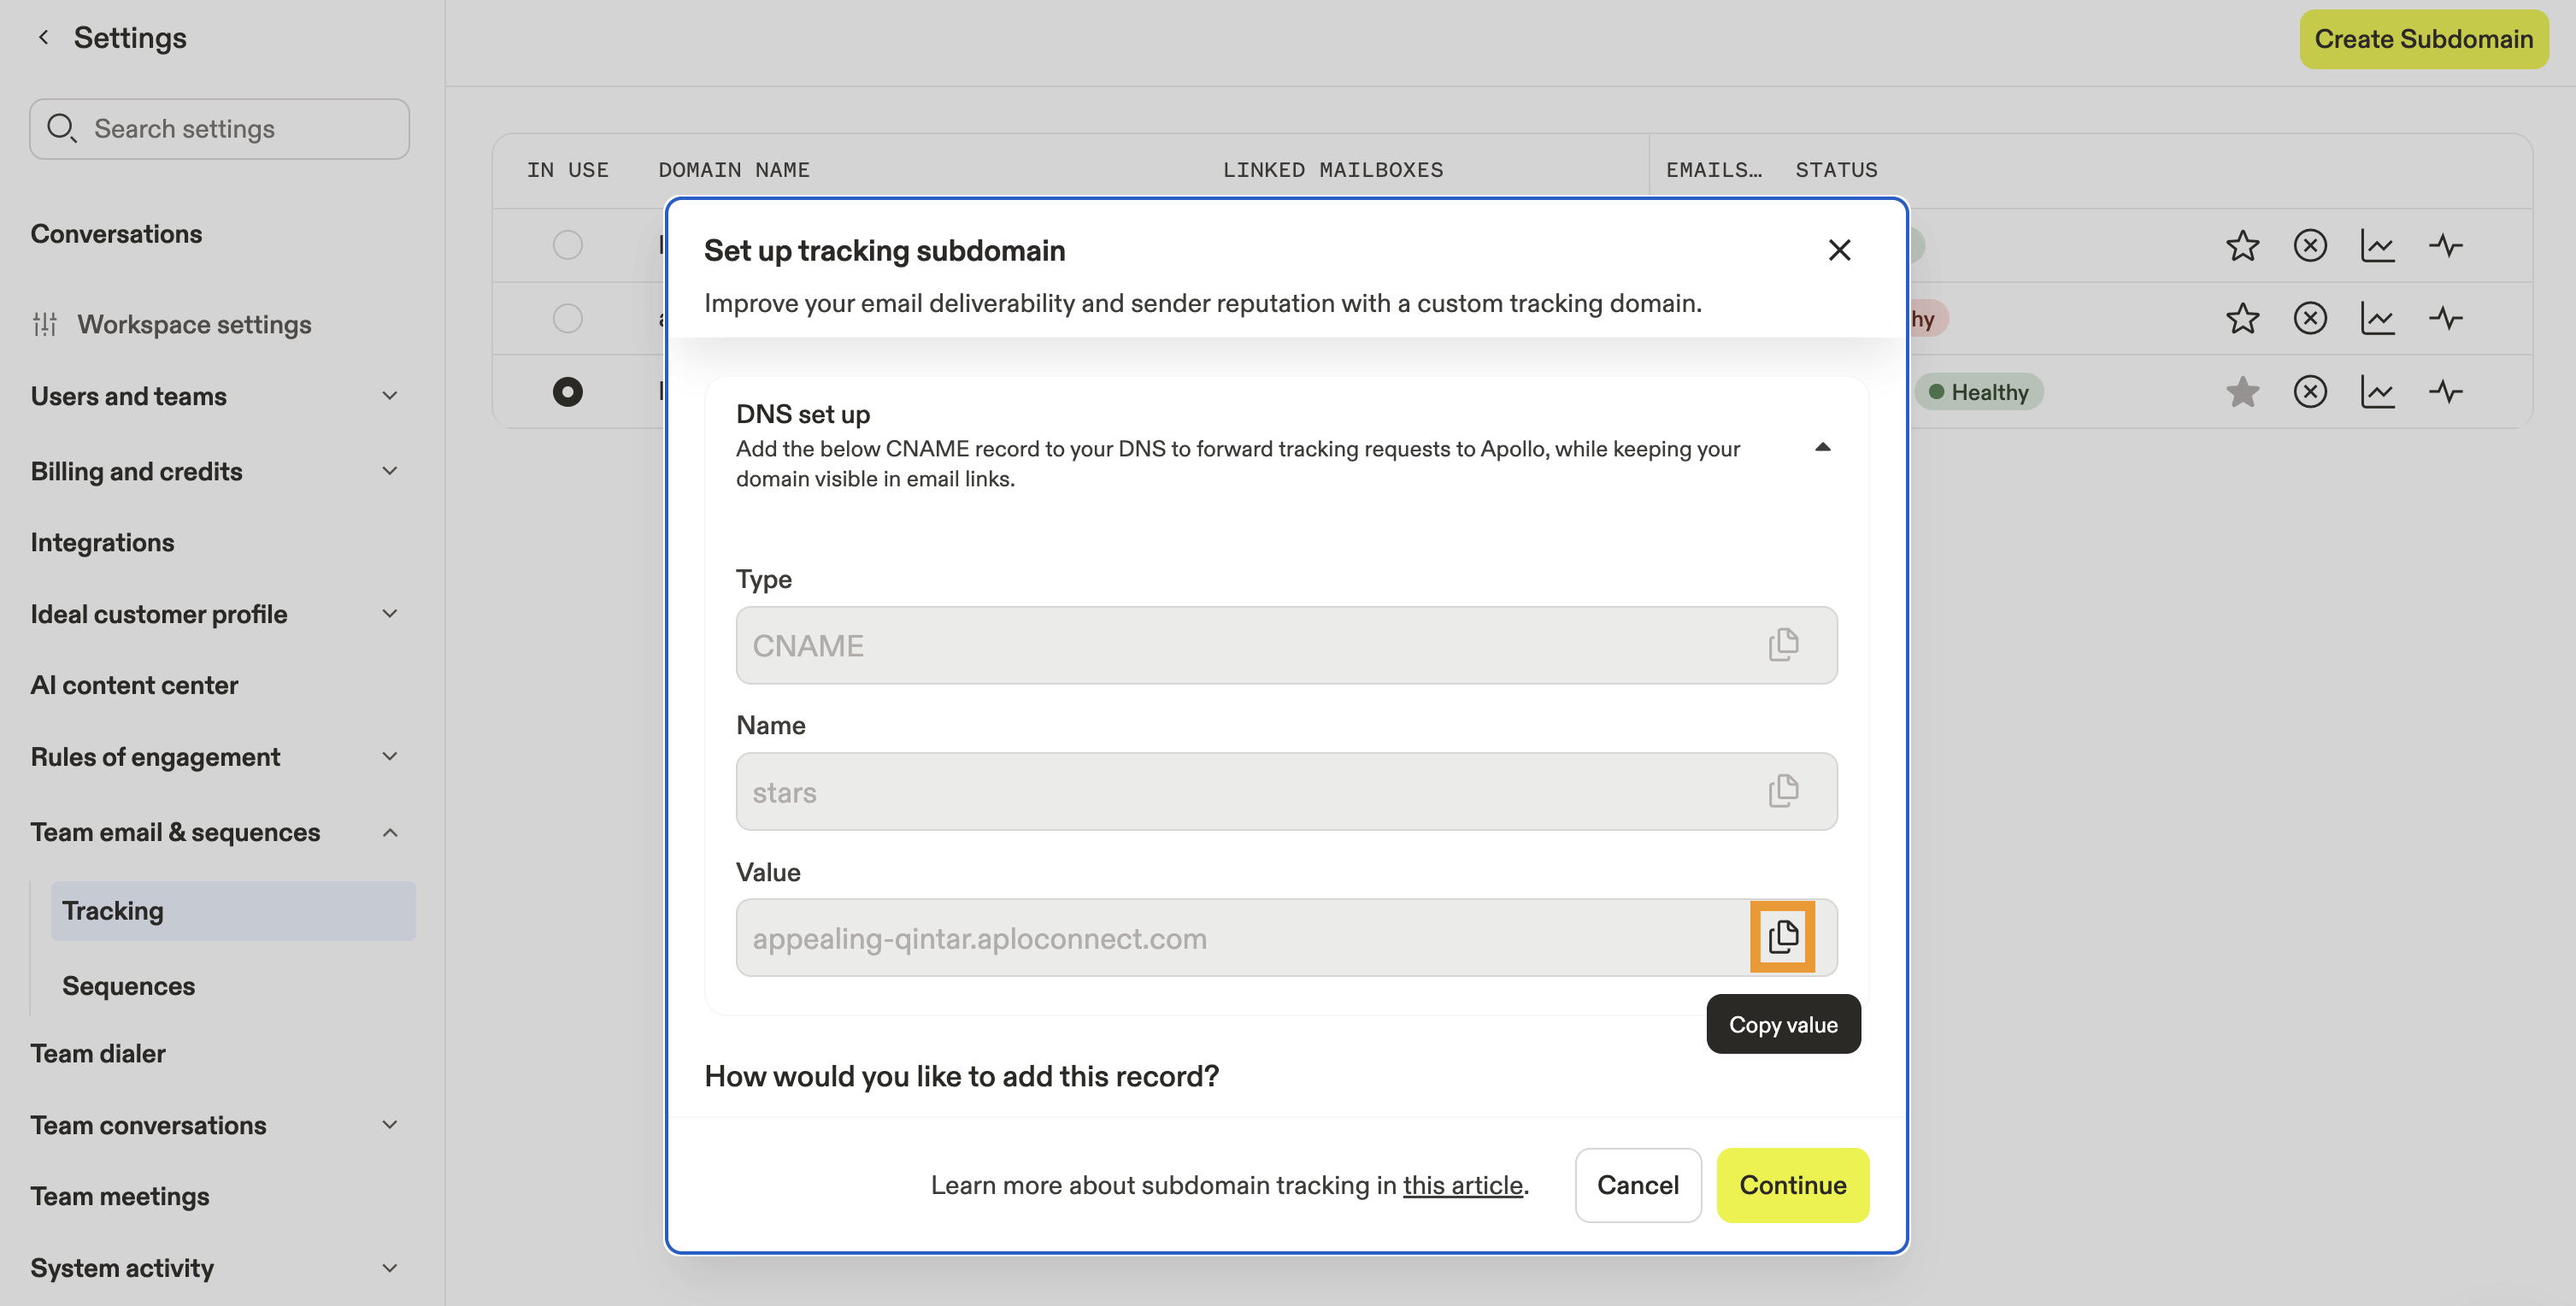Screen dimensions: 2576x1306
Task: Click the DOMAIN NAME column header
Action: coord(734,170)
